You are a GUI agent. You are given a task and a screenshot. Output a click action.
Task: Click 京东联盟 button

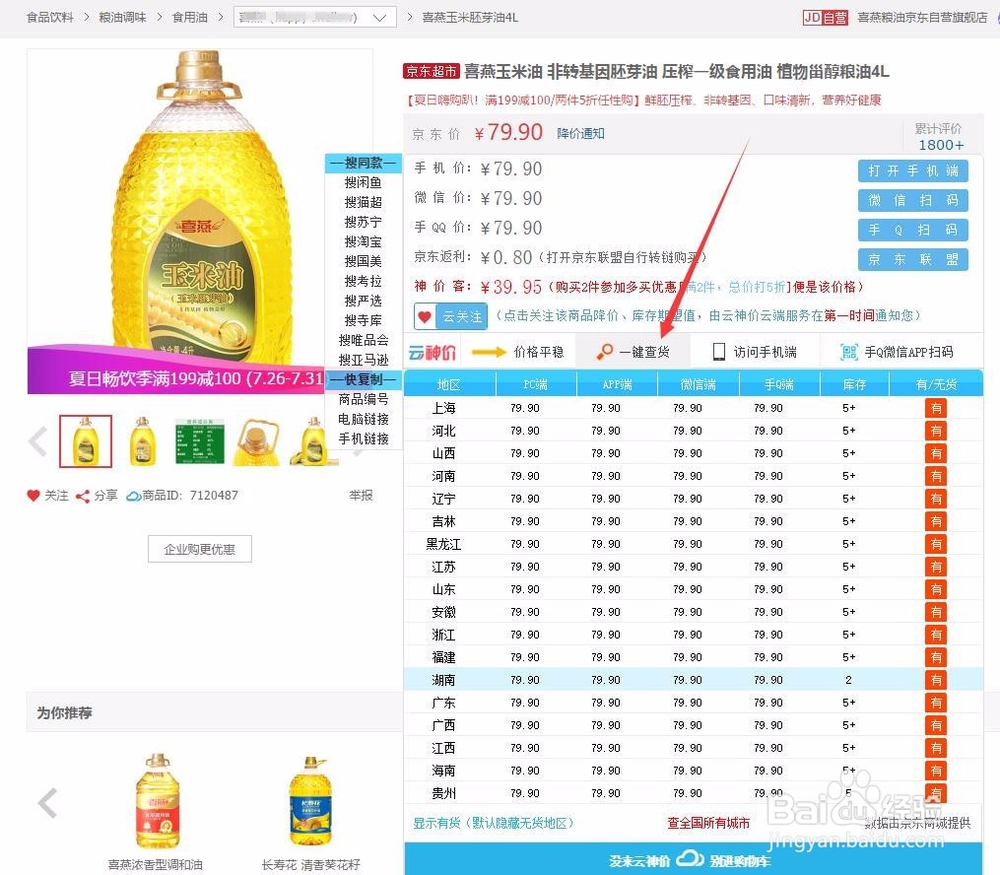pyautogui.click(x=913, y=260)
